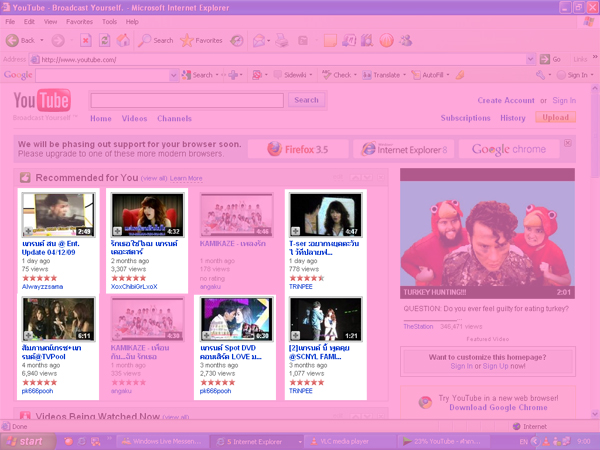Viewport: 600px width, 450px height.
Task: Open the Favorites menu
Action: tap(79, 22)
